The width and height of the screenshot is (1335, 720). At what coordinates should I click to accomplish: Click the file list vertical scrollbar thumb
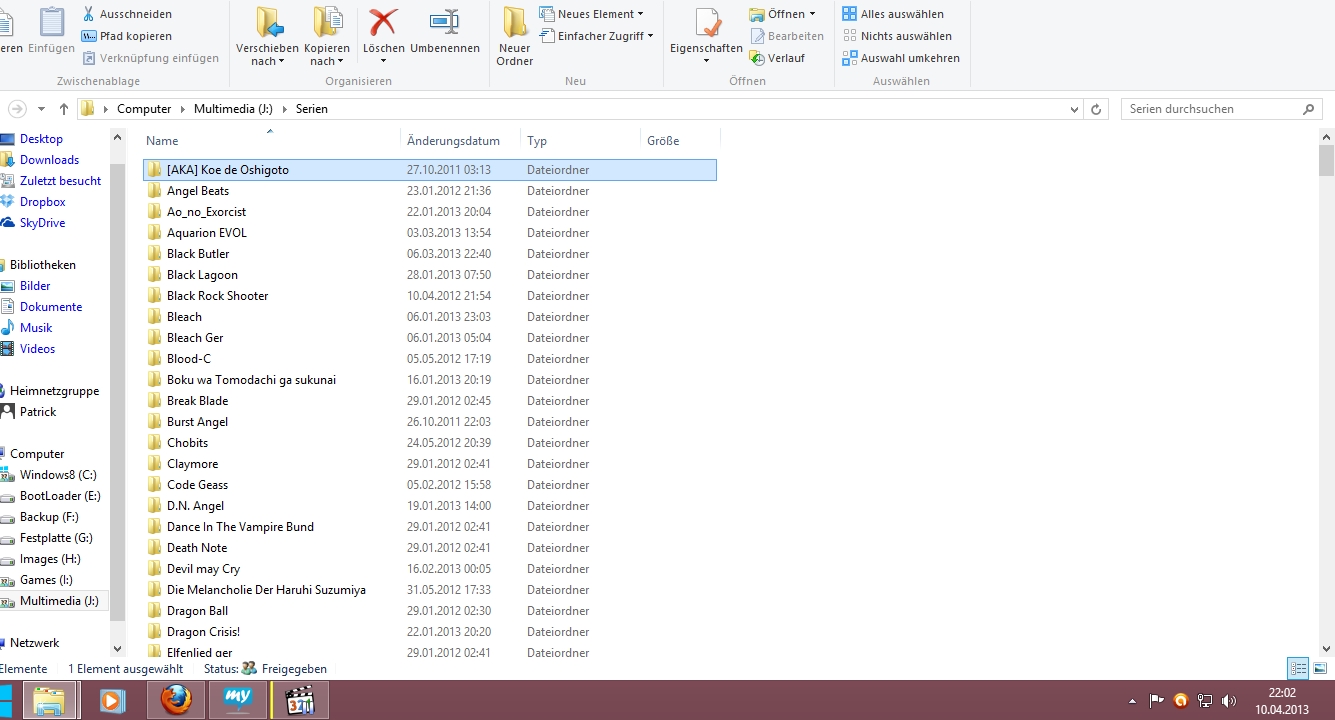(x=1326, y=160)
